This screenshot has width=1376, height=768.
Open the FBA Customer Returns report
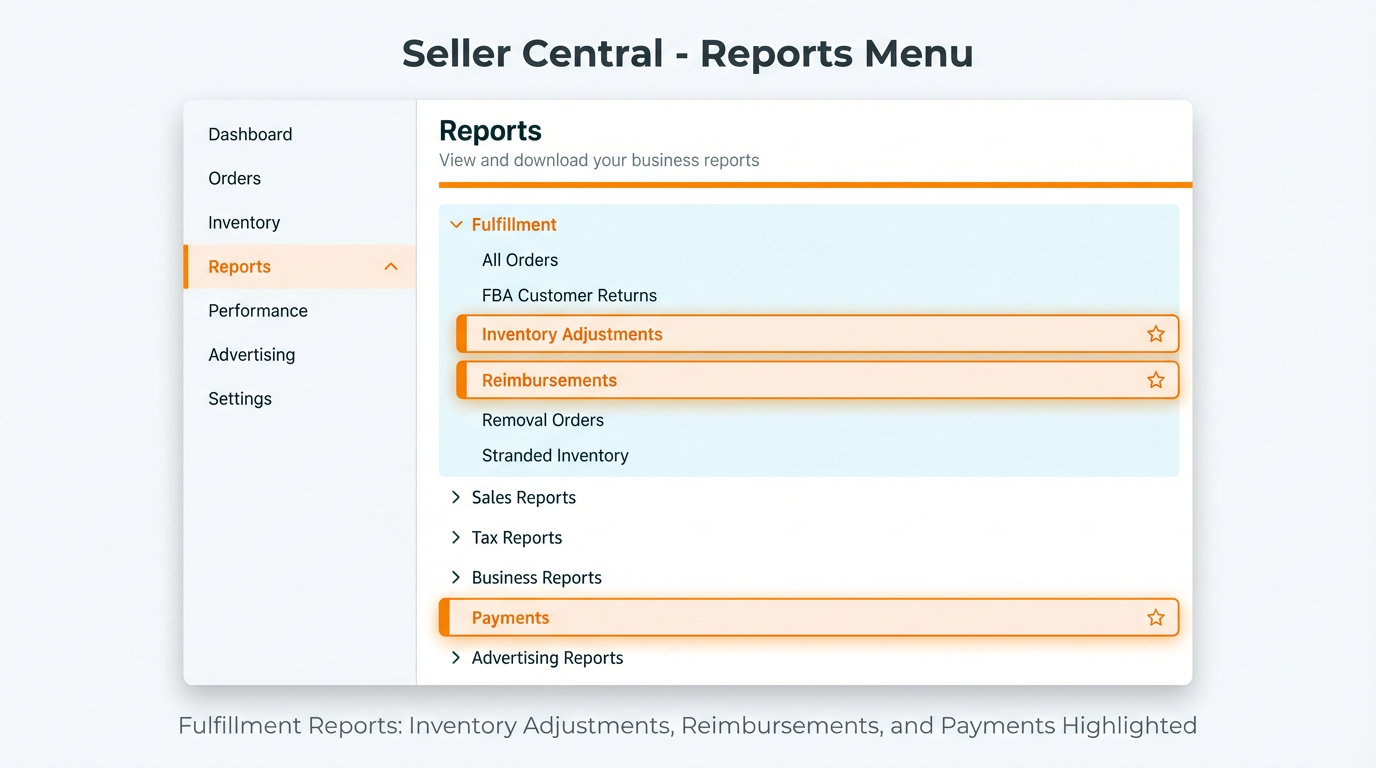pyautogui.click(x=569, y=295)
